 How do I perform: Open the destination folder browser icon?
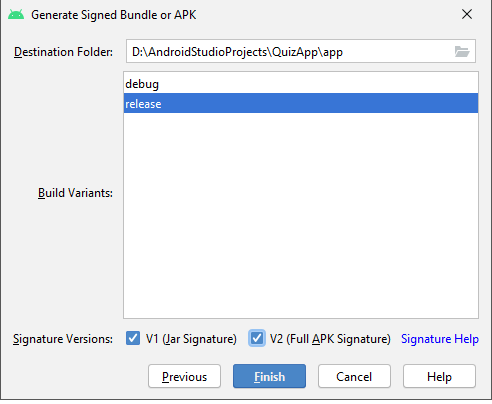tap(462, 52)
